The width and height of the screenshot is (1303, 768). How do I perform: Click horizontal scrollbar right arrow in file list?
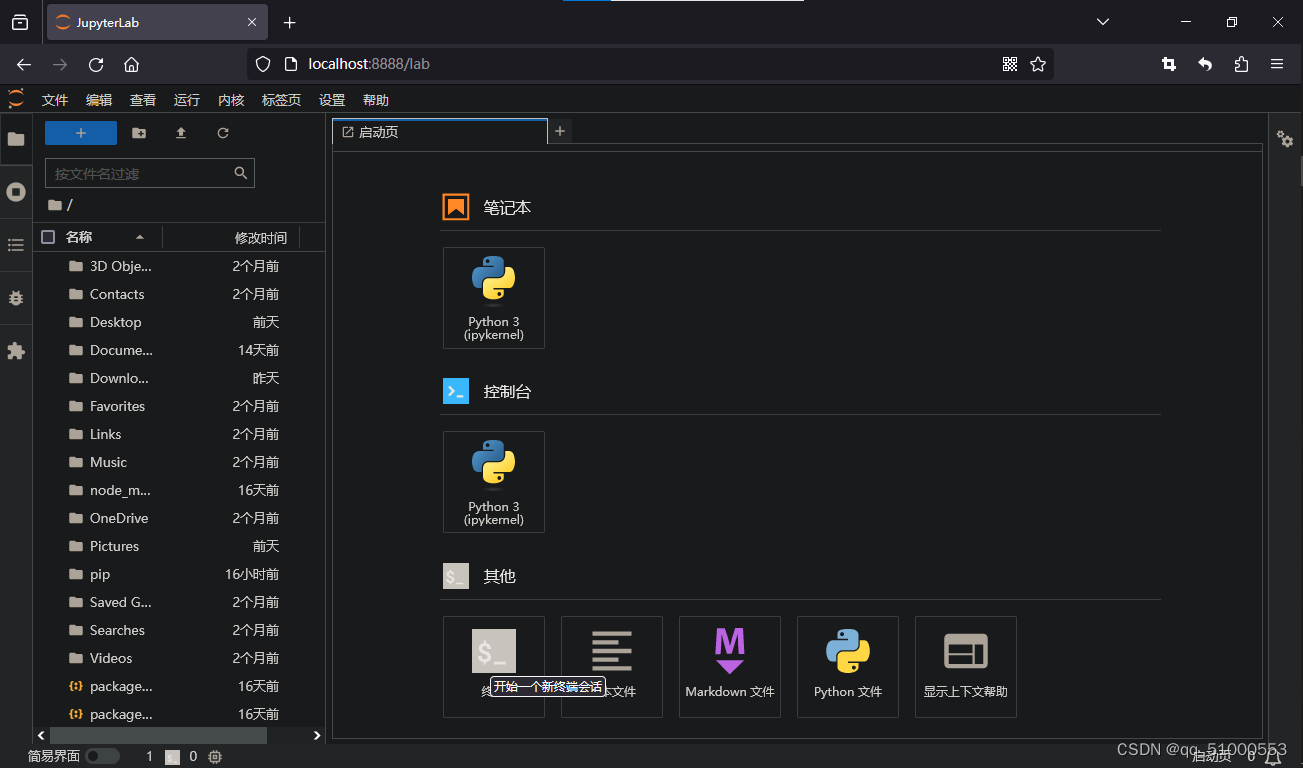317,736
